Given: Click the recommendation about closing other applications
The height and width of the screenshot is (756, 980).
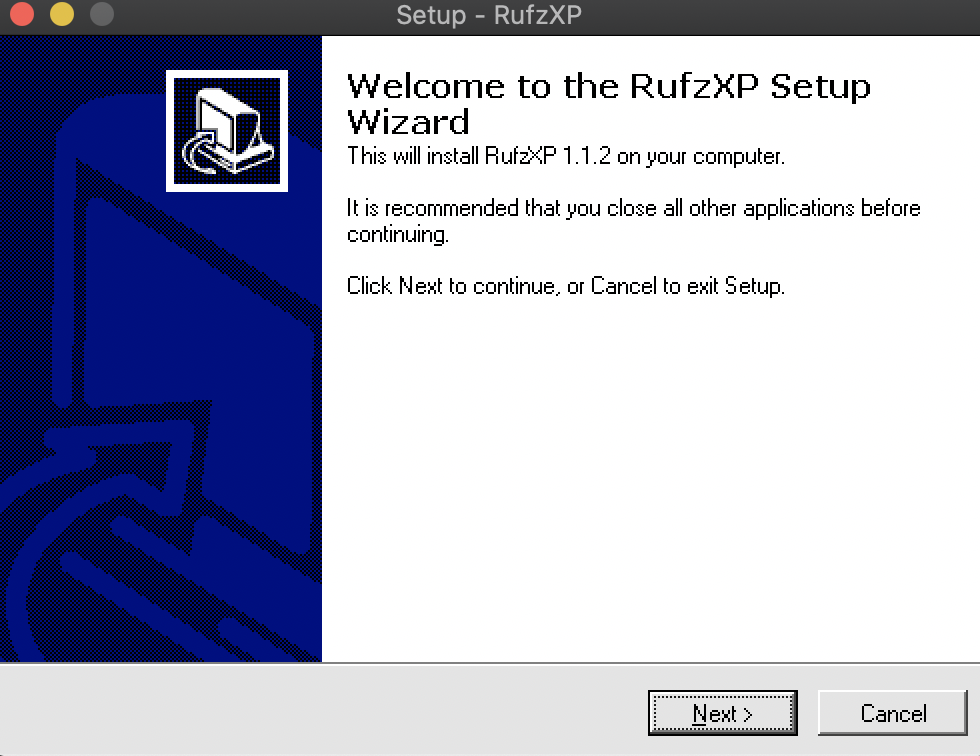Looking at the screenshot, I should coord(633,221).
